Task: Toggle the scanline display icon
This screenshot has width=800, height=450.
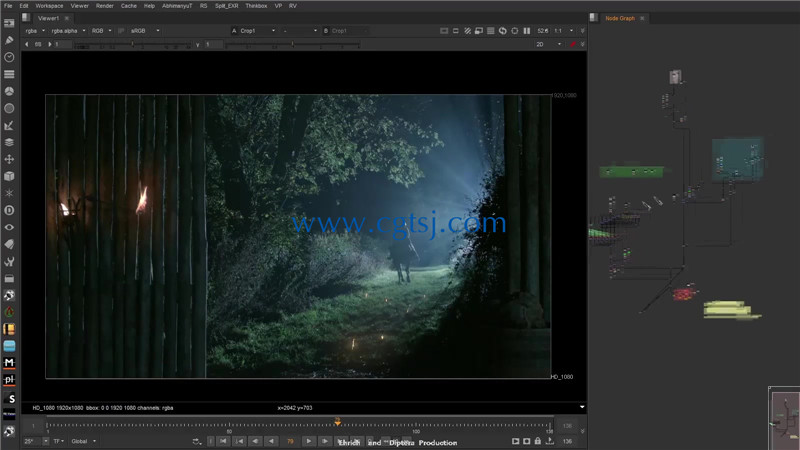Action: pos(491,31)
